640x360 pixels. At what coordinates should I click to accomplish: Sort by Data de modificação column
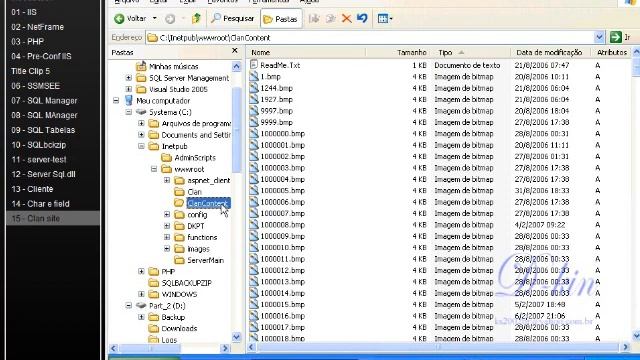pyautogui.click(x=551, y=52)
